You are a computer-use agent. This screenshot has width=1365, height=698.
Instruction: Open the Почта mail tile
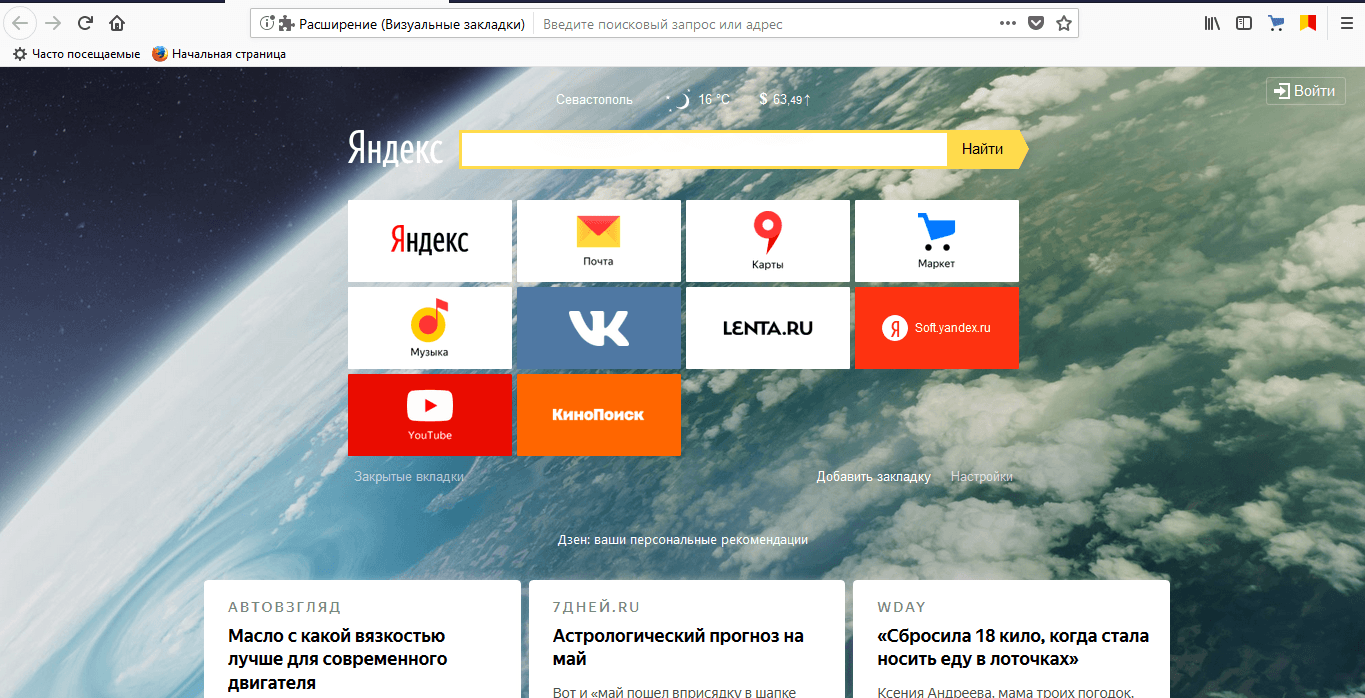pos(599,241)
